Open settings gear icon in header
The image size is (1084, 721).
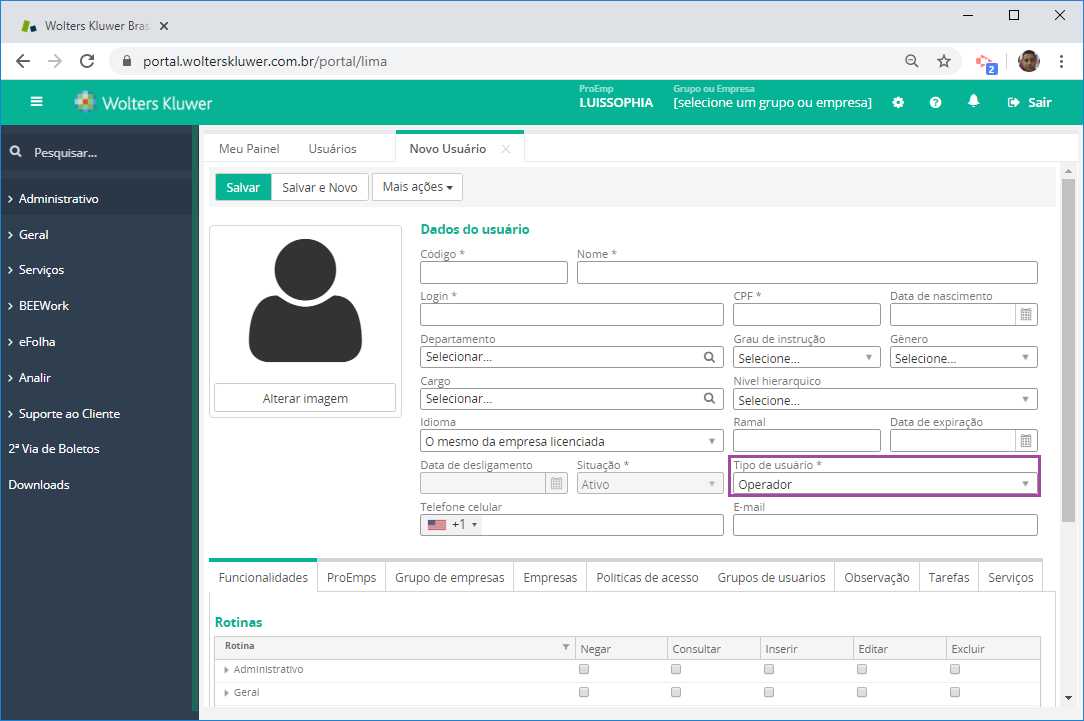[x=898, y=102]
